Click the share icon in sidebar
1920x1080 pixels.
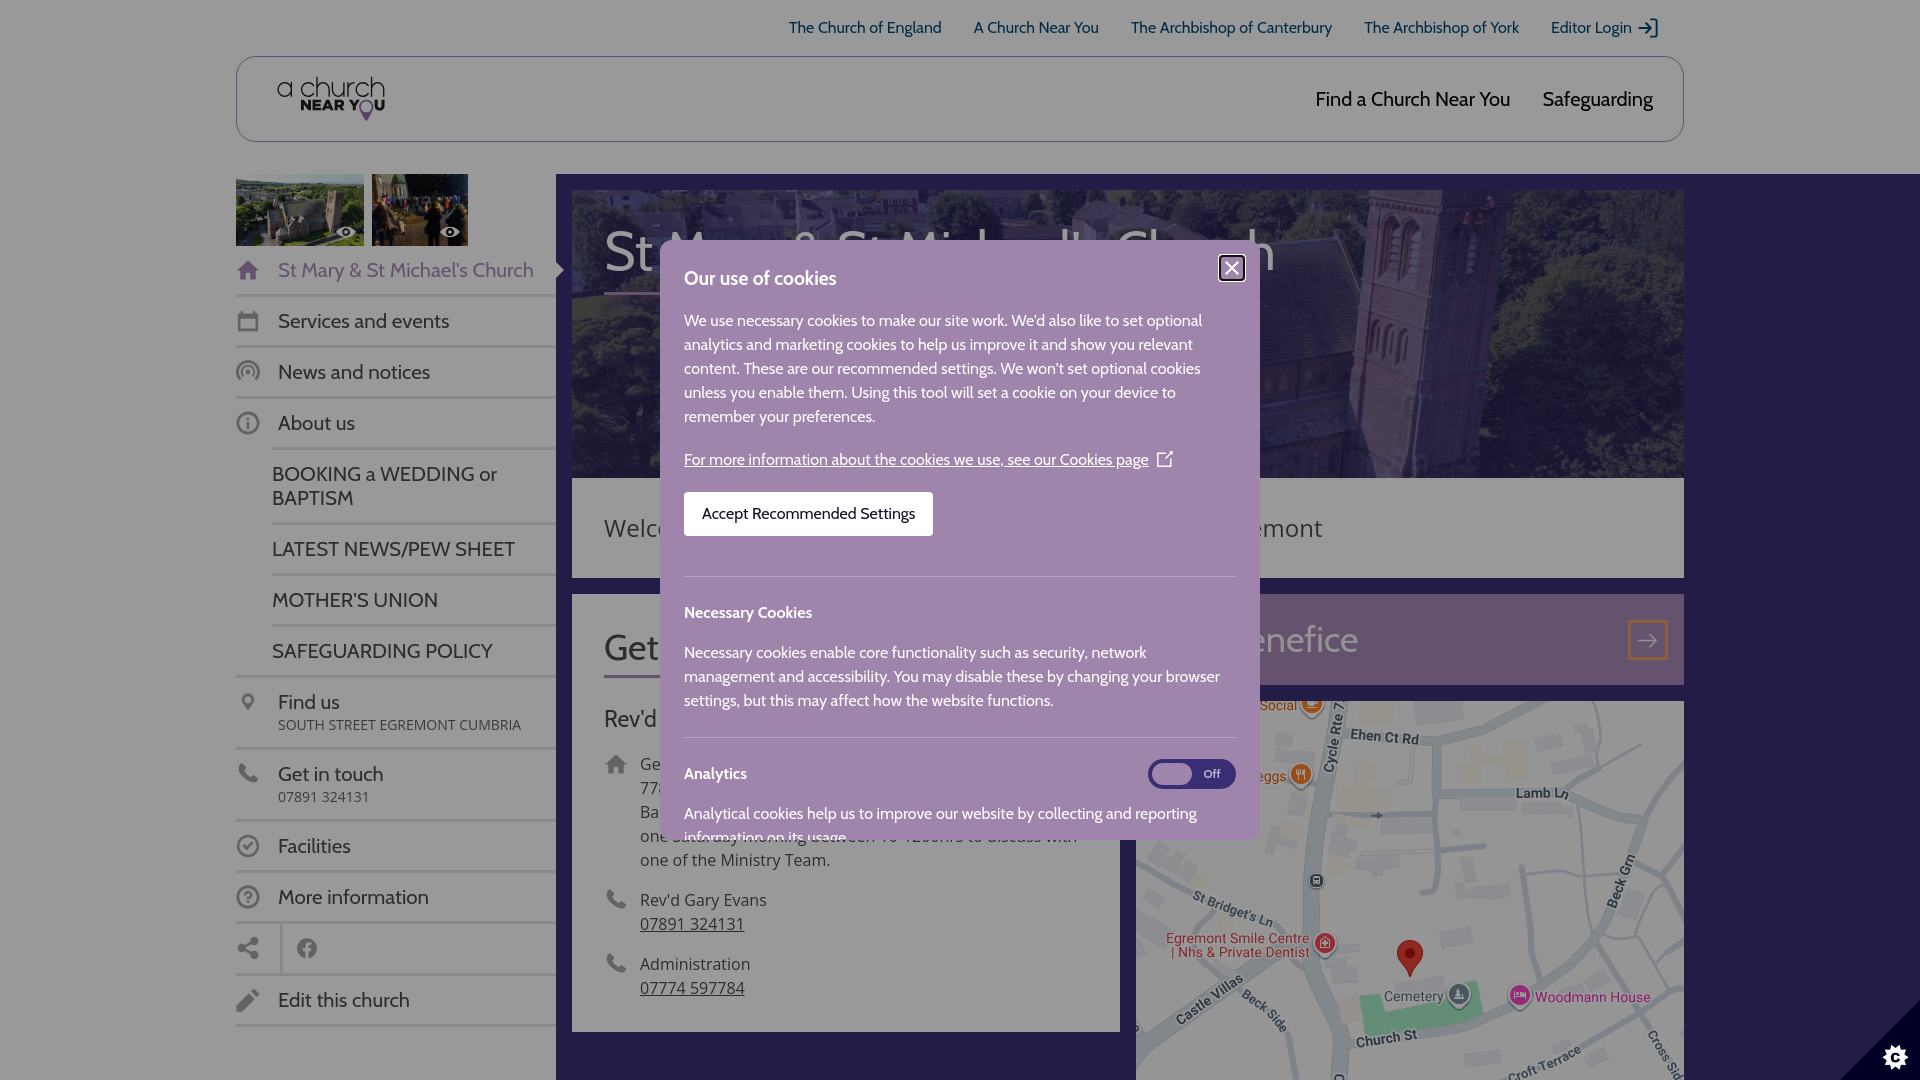coord(248,948)
